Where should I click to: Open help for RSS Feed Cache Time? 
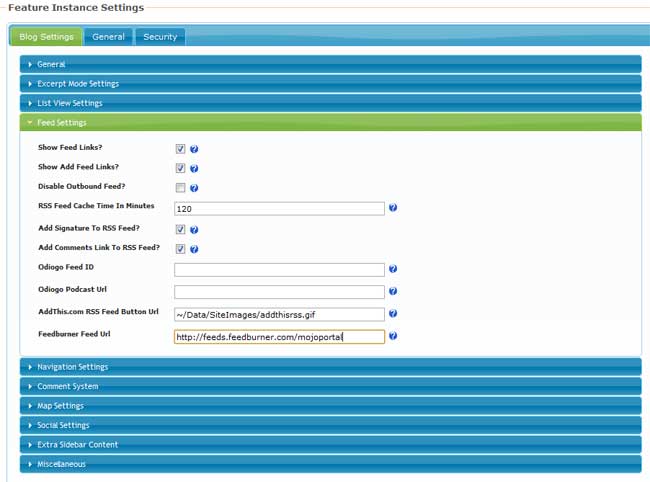coord(393,208)
